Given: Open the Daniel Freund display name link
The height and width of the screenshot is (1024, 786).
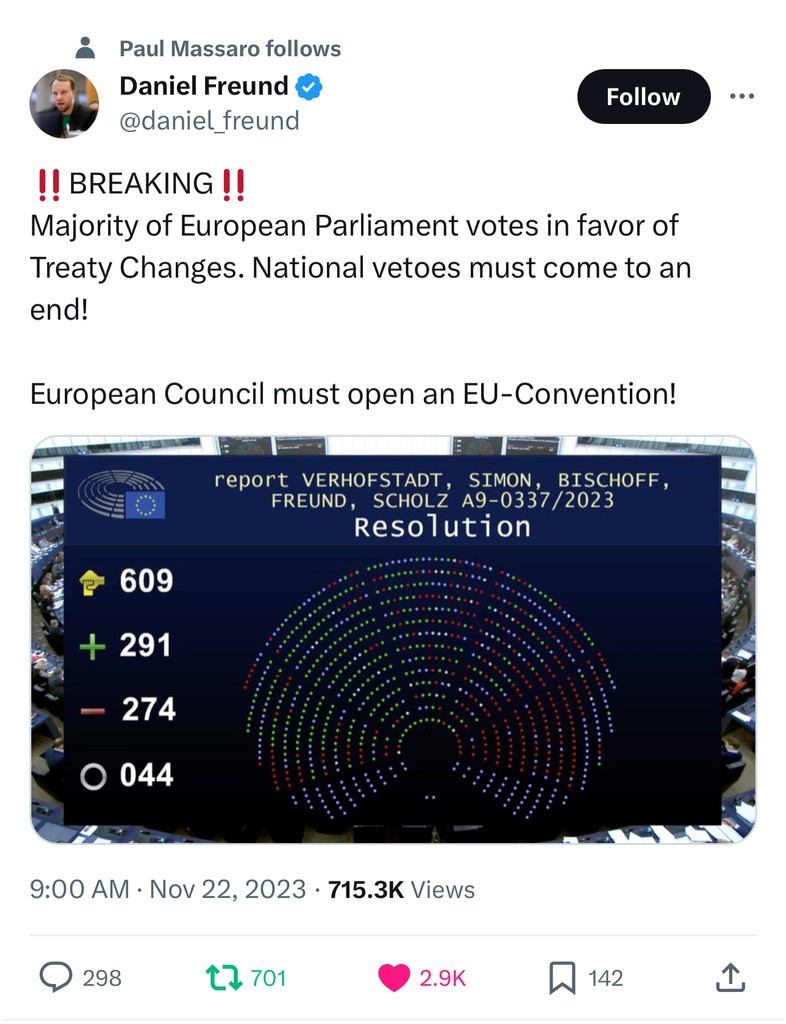Looking at the screenshot, I should (x=203, y=87).
